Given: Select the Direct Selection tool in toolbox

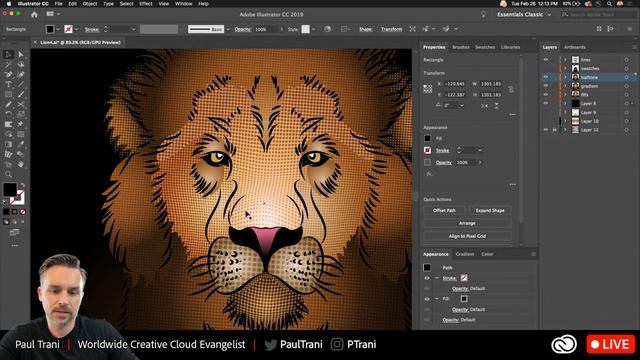Looking at the screenshot, I should click(21, 55).
